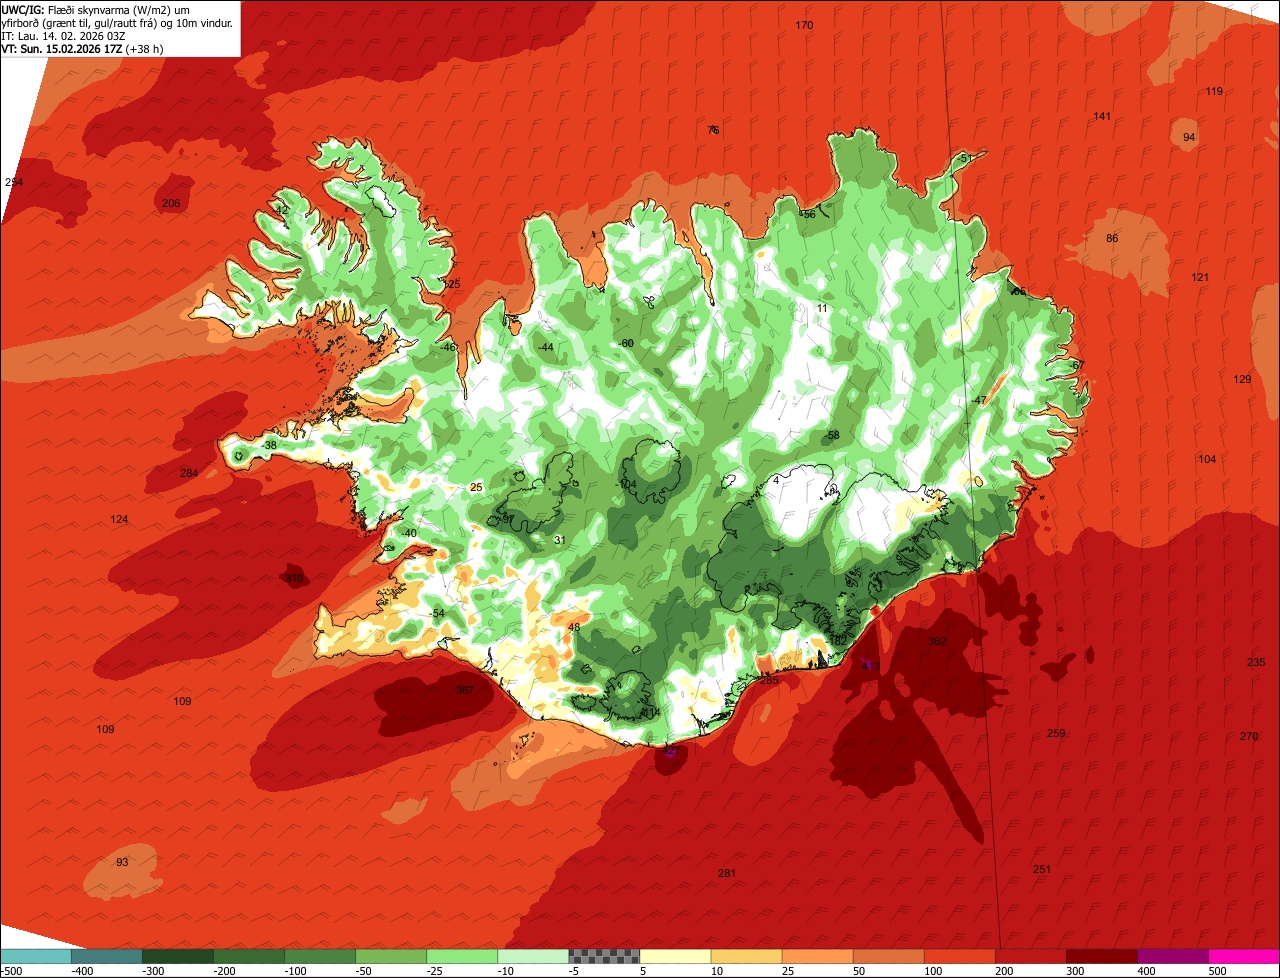
Task: Click the map value '119' near the top-right
Action: (1214, 91)
